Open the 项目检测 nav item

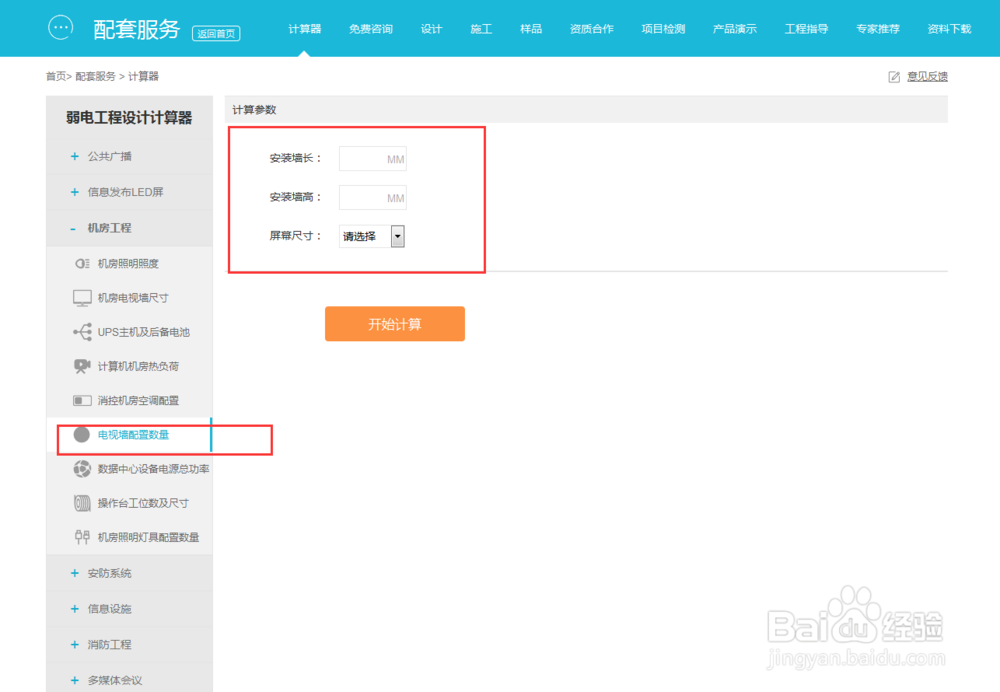click(663, 29)
